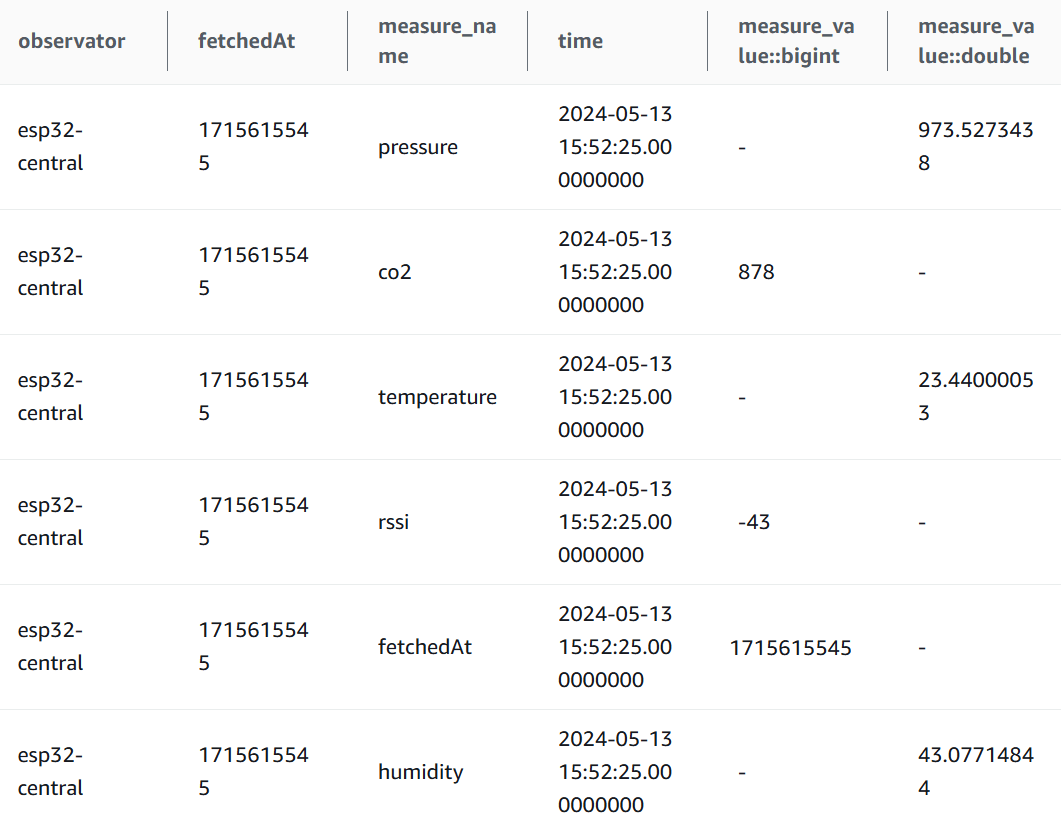Select the pressure measure name cell
Viewport: 1061px width, 825px height.
click(x=417, y=148)
